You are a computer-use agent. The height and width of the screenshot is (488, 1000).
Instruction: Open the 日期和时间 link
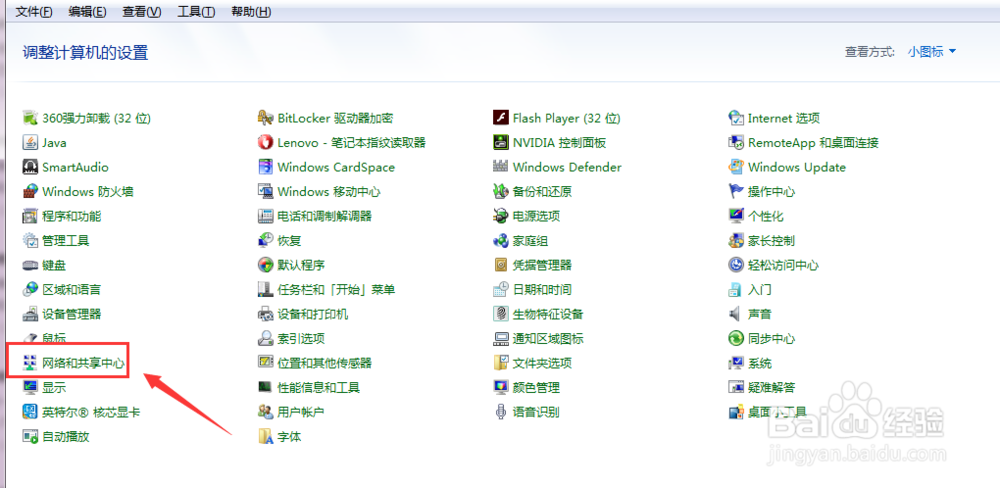[x=542, y=290]
